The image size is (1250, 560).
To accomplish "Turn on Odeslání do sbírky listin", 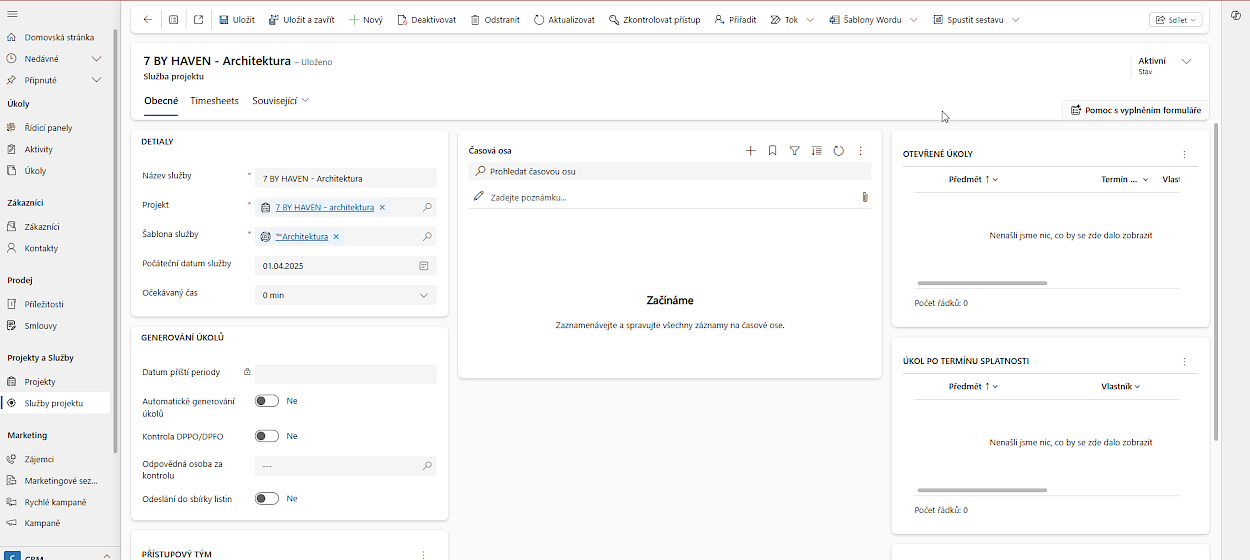I will pos(266,498).
